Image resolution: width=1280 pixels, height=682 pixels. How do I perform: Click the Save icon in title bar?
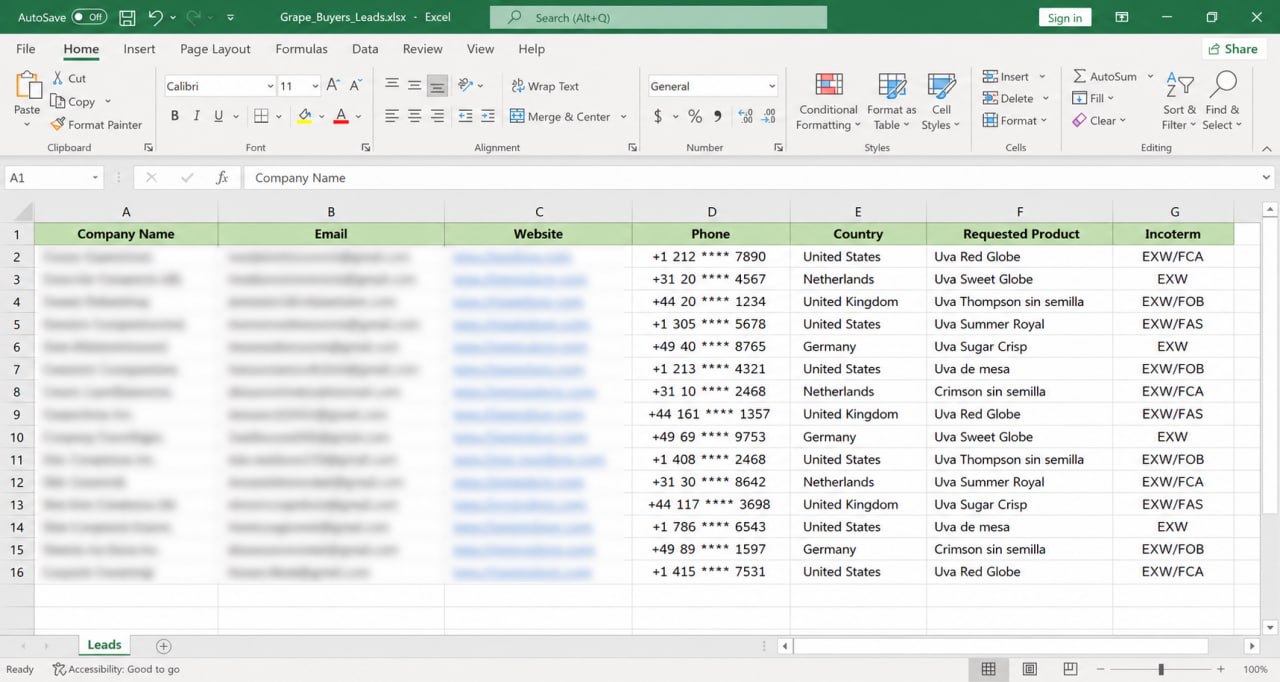point(127,17)
